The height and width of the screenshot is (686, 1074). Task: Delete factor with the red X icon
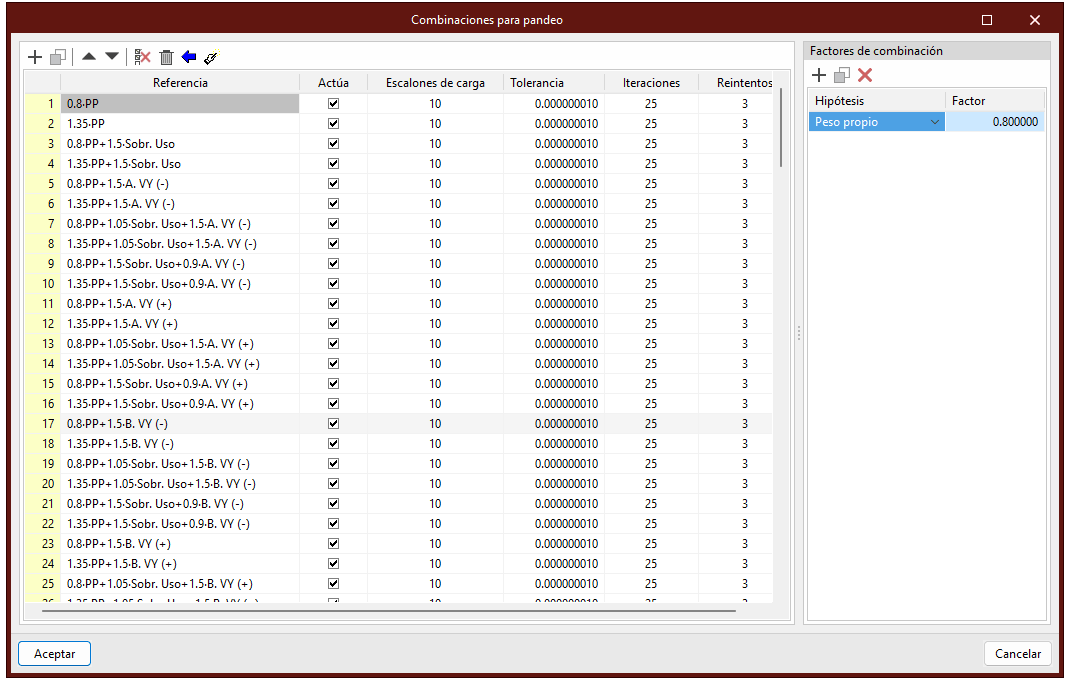[865, 75]
